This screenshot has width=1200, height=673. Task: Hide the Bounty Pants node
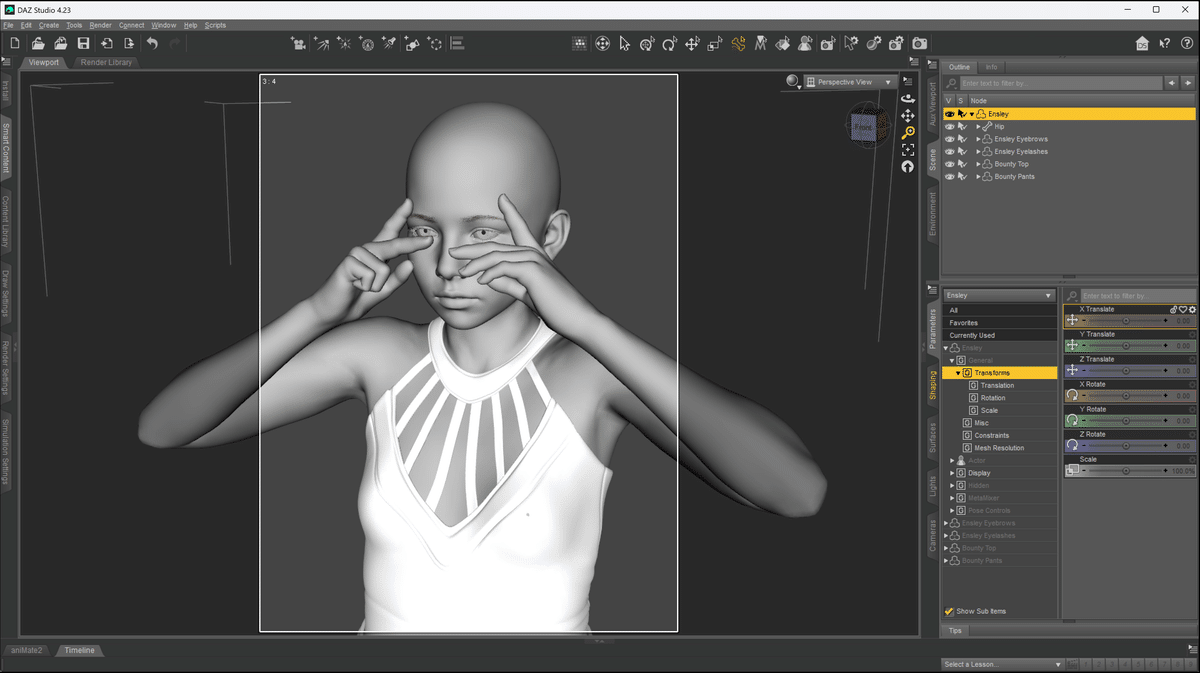click(x=949, y=177)
